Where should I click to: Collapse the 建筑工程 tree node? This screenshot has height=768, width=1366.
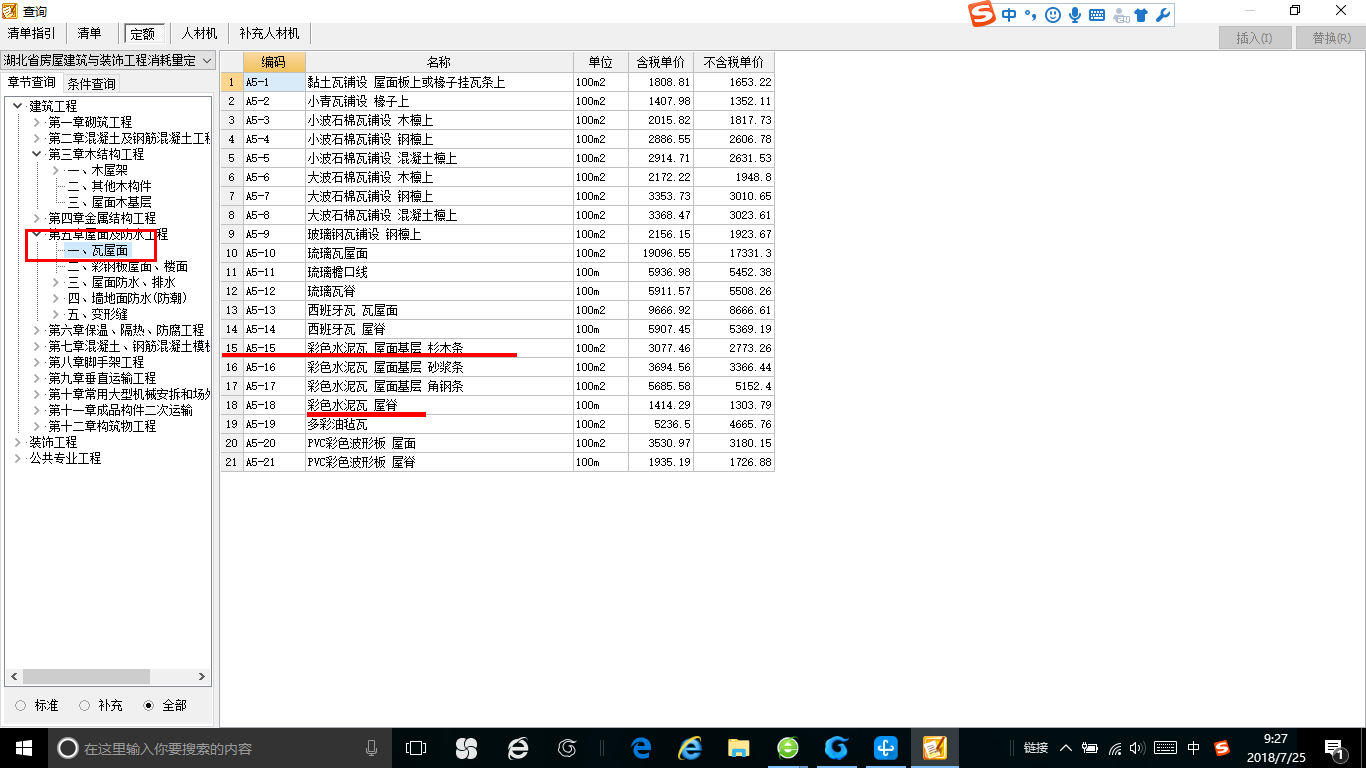pyautogui.click(x=19, y=106)
